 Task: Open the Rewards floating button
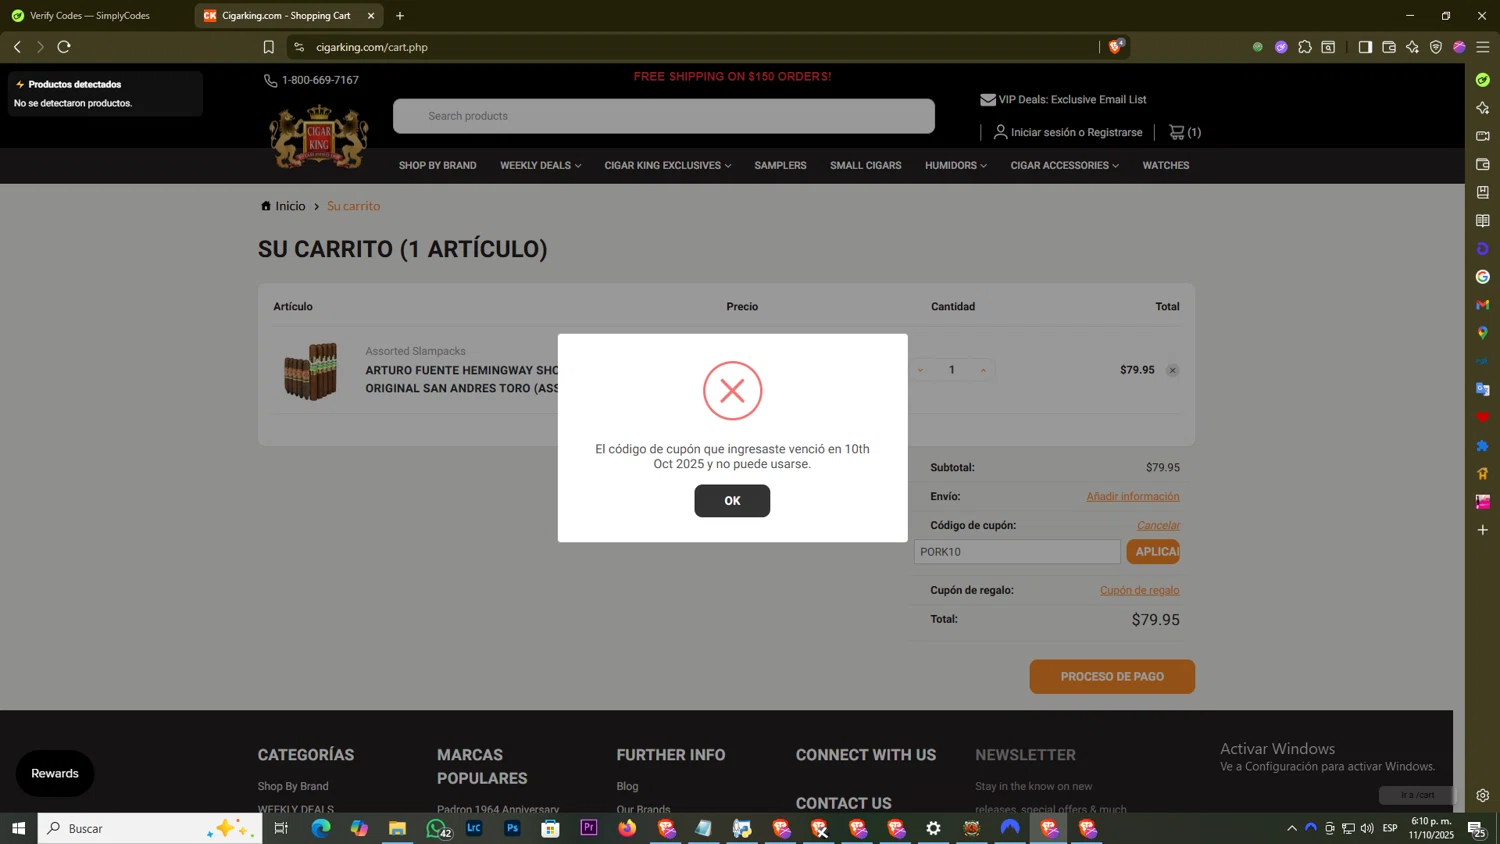55,773
